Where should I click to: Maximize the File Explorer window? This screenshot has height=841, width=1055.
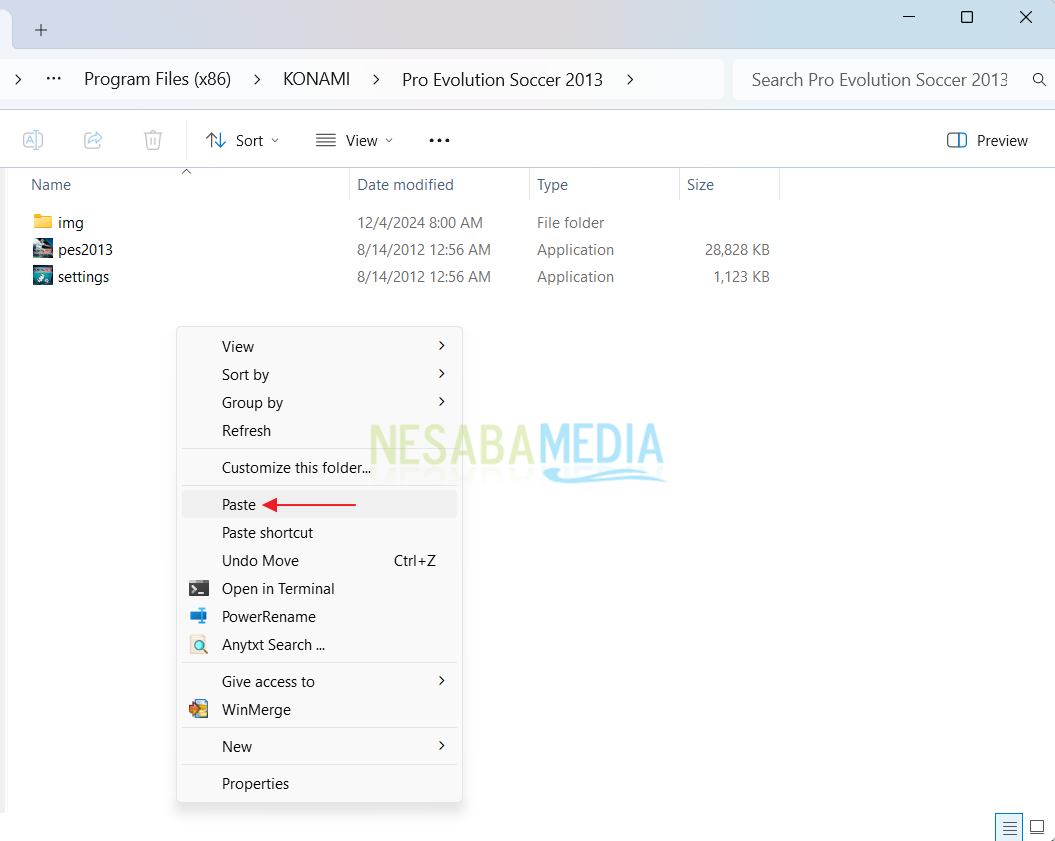click(x=967, y=17)
